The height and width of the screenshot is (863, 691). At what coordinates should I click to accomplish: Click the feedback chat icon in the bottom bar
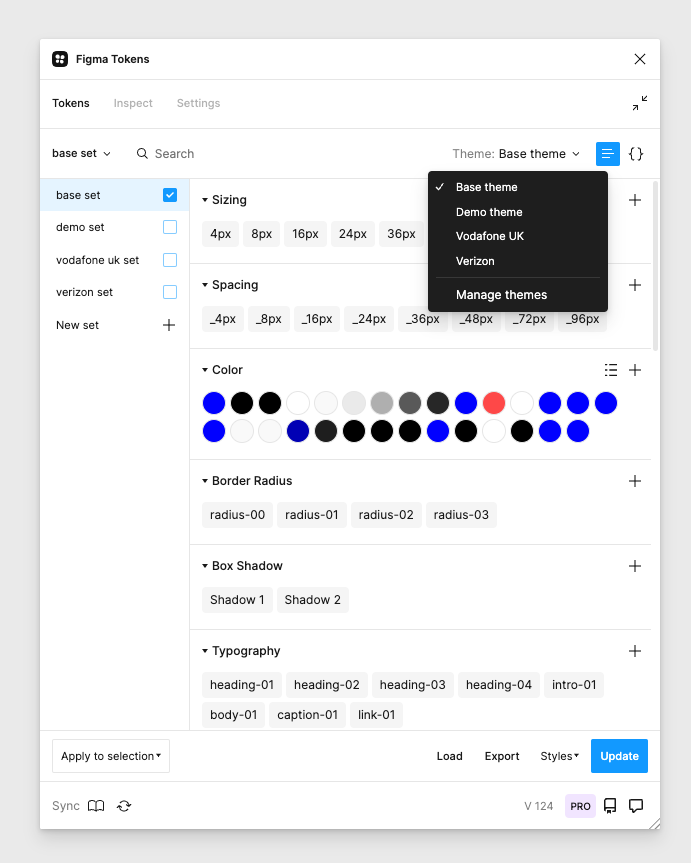pos(637,806)
